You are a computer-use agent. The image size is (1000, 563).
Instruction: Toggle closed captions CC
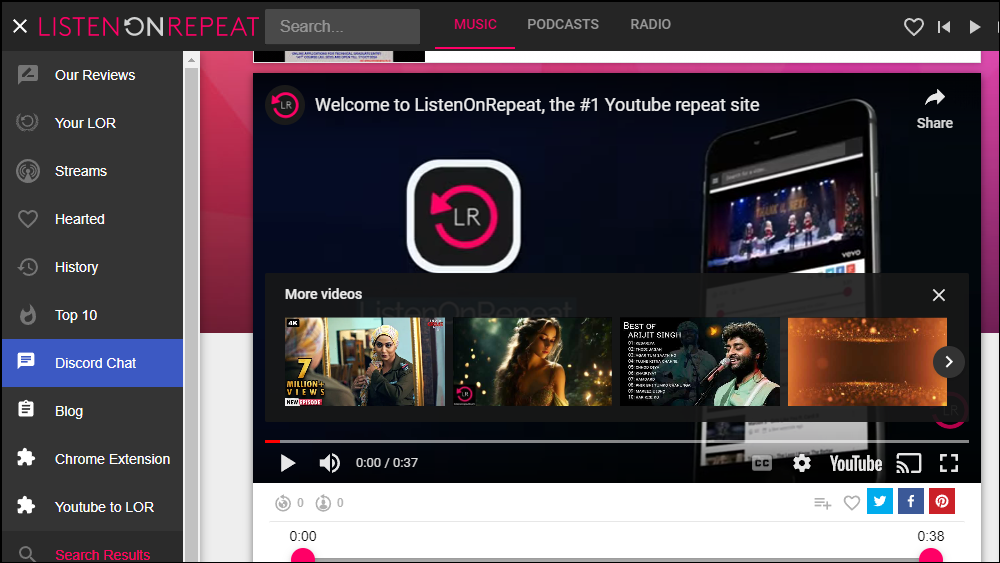[x=761, y=464]
